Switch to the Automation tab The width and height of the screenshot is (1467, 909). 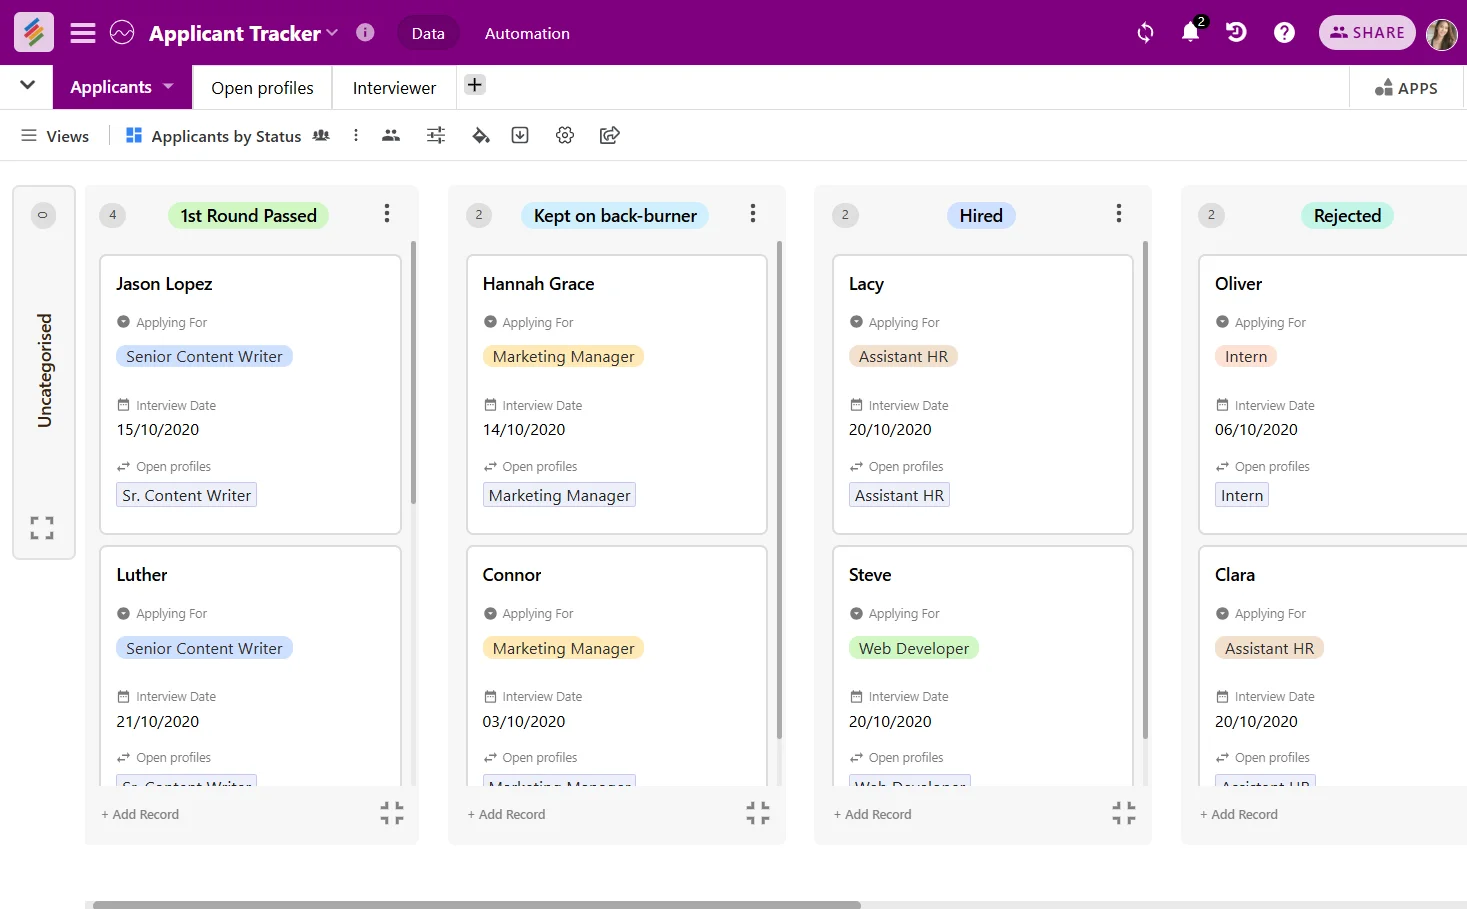(526, 32)
